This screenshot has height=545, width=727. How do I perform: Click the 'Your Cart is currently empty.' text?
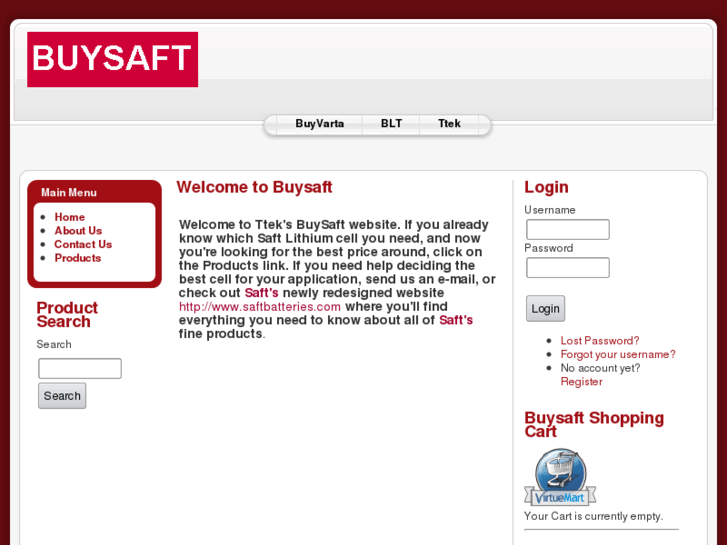(593, 516)
